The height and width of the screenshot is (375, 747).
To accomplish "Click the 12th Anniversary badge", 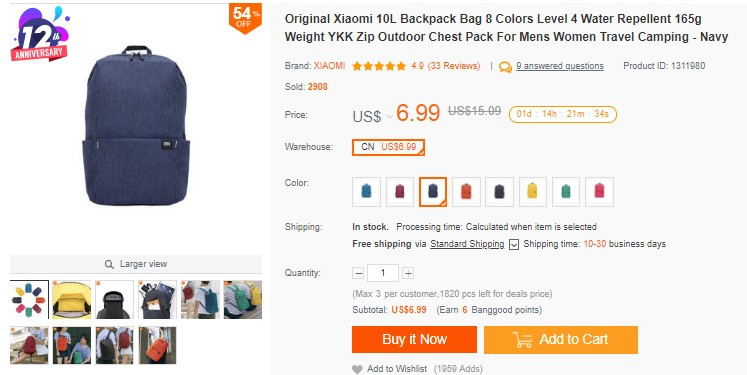I will pyautogui.click(x=40, y=34).
